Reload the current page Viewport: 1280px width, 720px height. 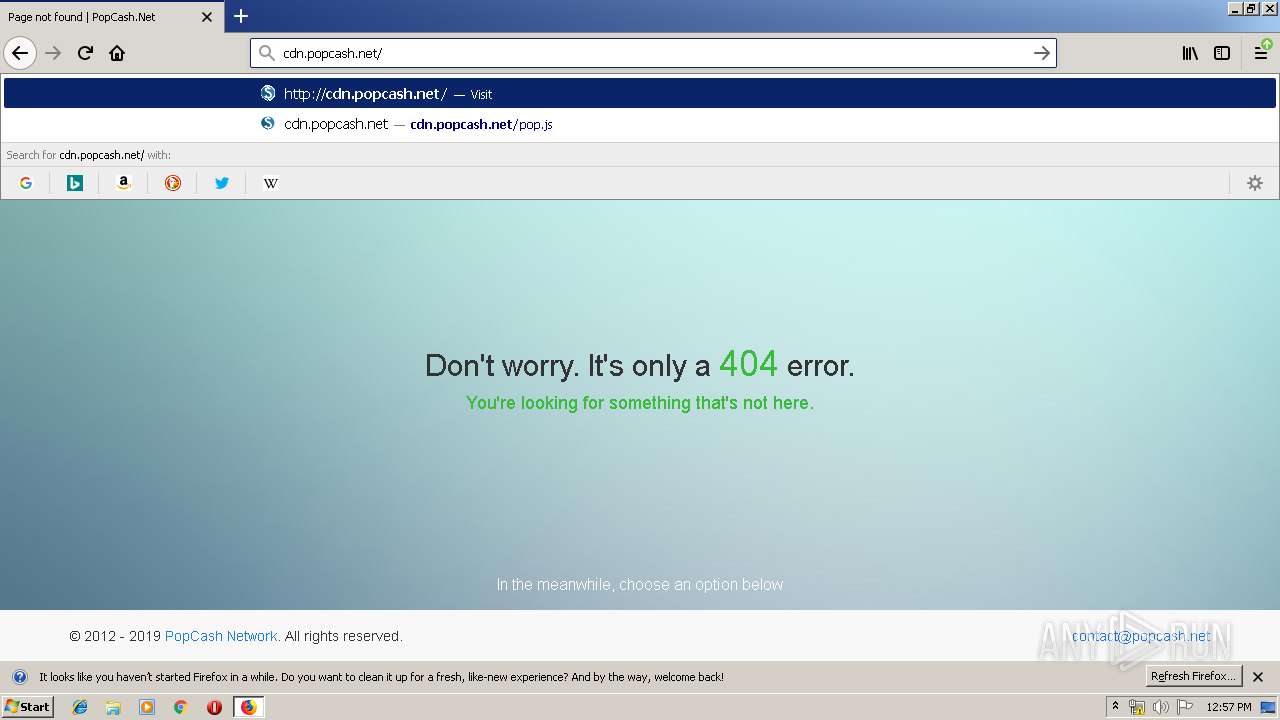pyautogui.click(x=85, y=53)
